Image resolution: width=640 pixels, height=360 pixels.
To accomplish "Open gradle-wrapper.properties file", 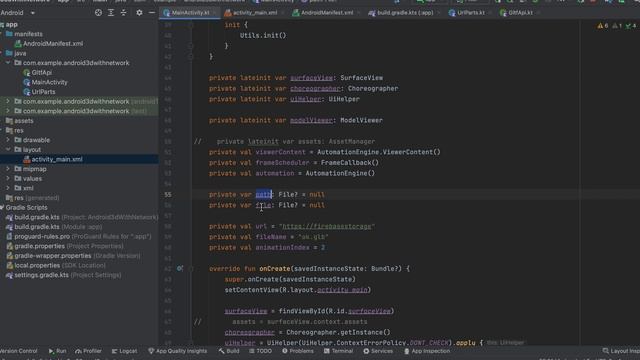I will point(73,256).
